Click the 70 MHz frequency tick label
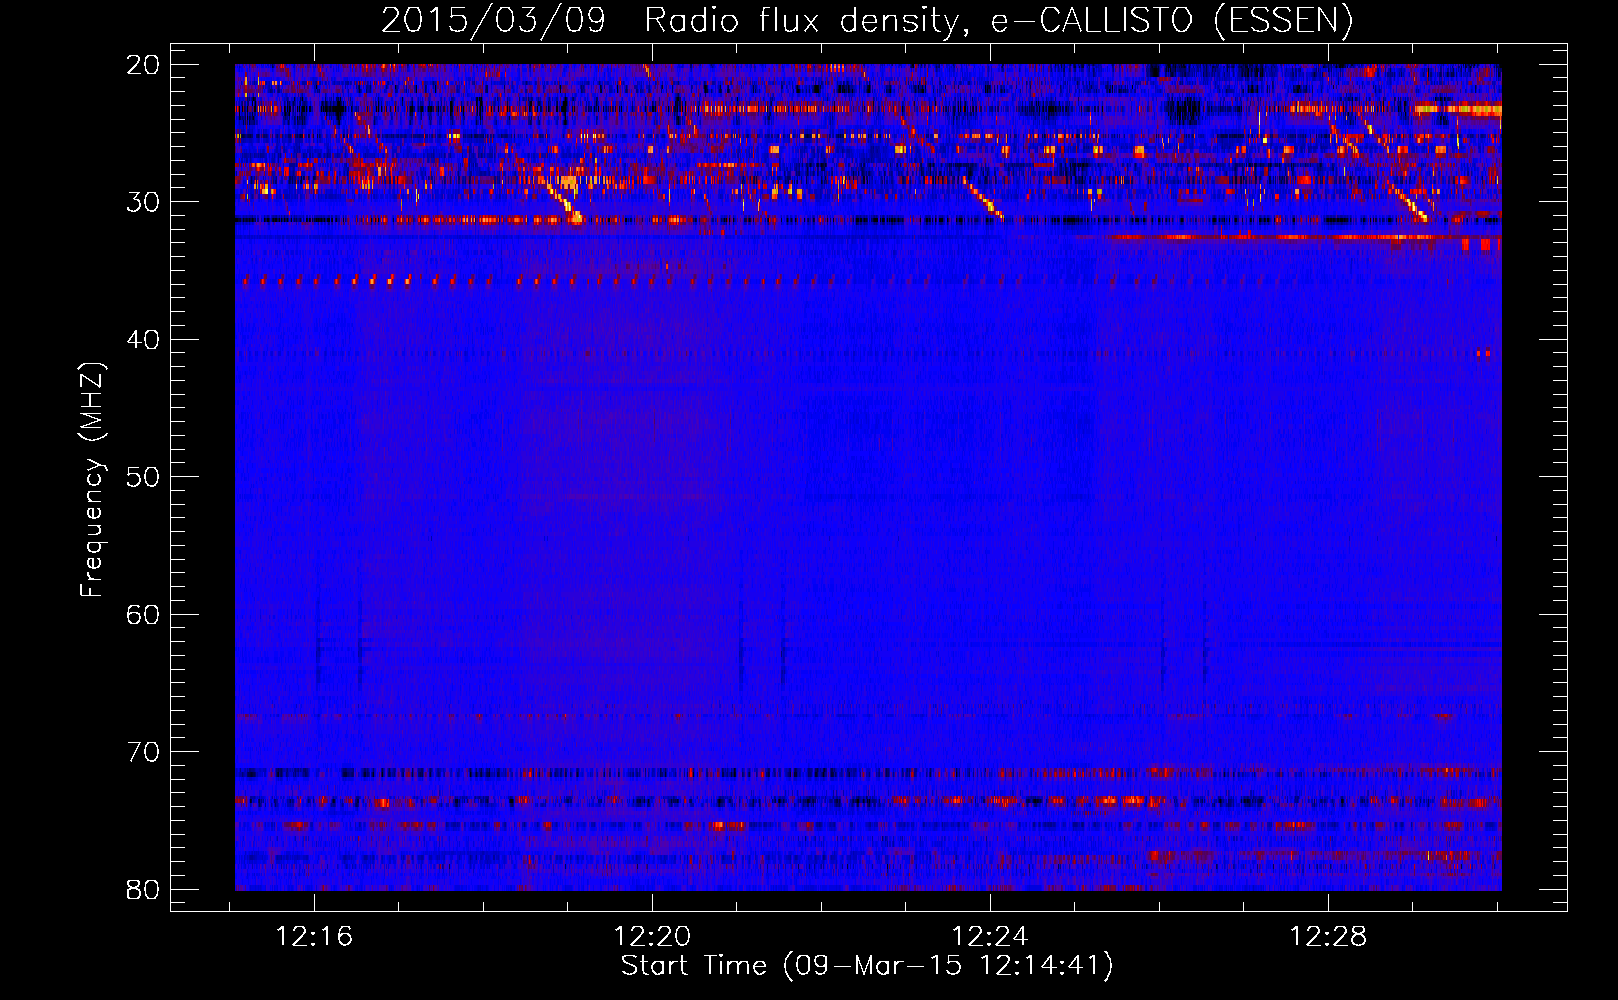 tap(143, 752)
